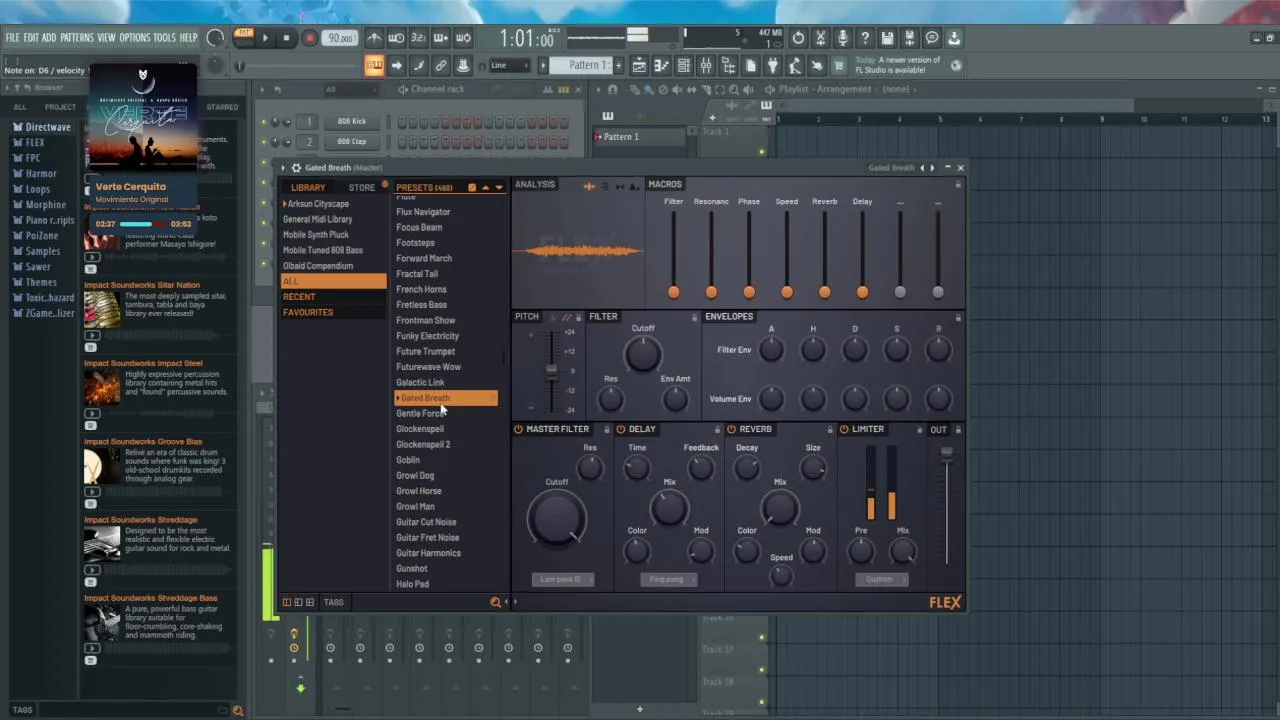Open the piano roll view icon
Viewport: 1280px width, 720px height.
click(661, 65)
